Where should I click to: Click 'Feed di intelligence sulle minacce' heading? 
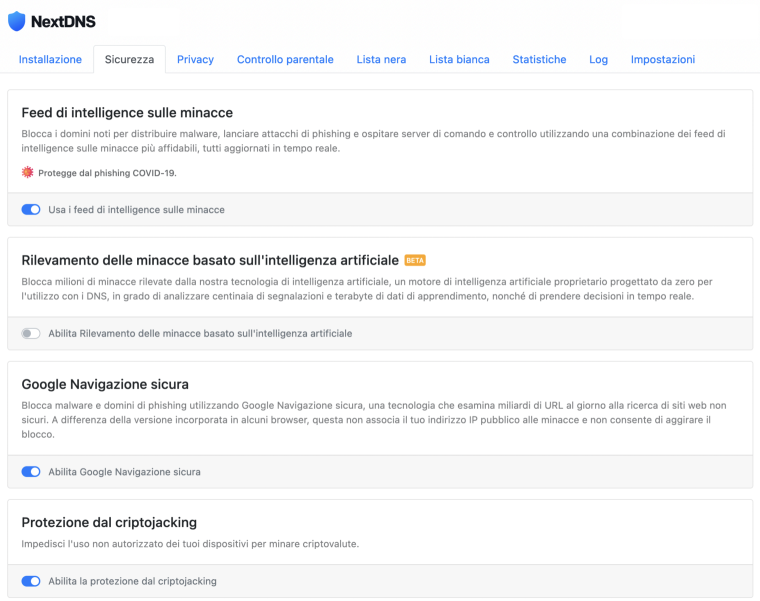click(x=127, y=112)
